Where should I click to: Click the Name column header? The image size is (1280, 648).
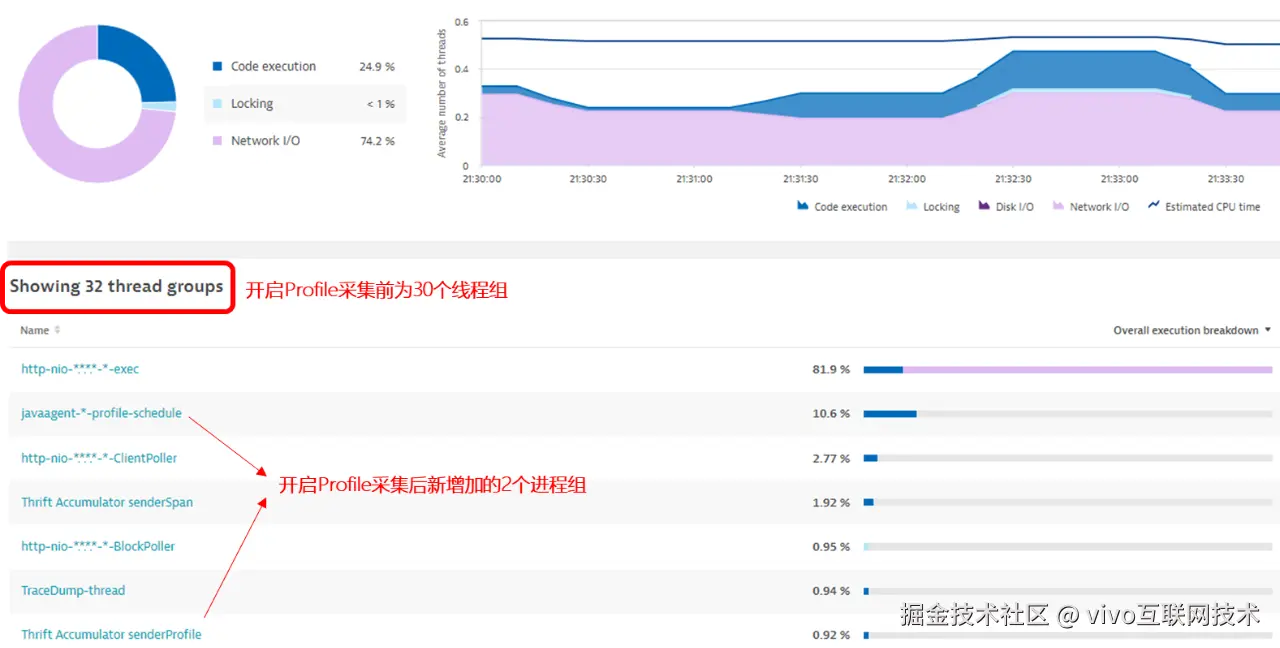pos(35,330)
